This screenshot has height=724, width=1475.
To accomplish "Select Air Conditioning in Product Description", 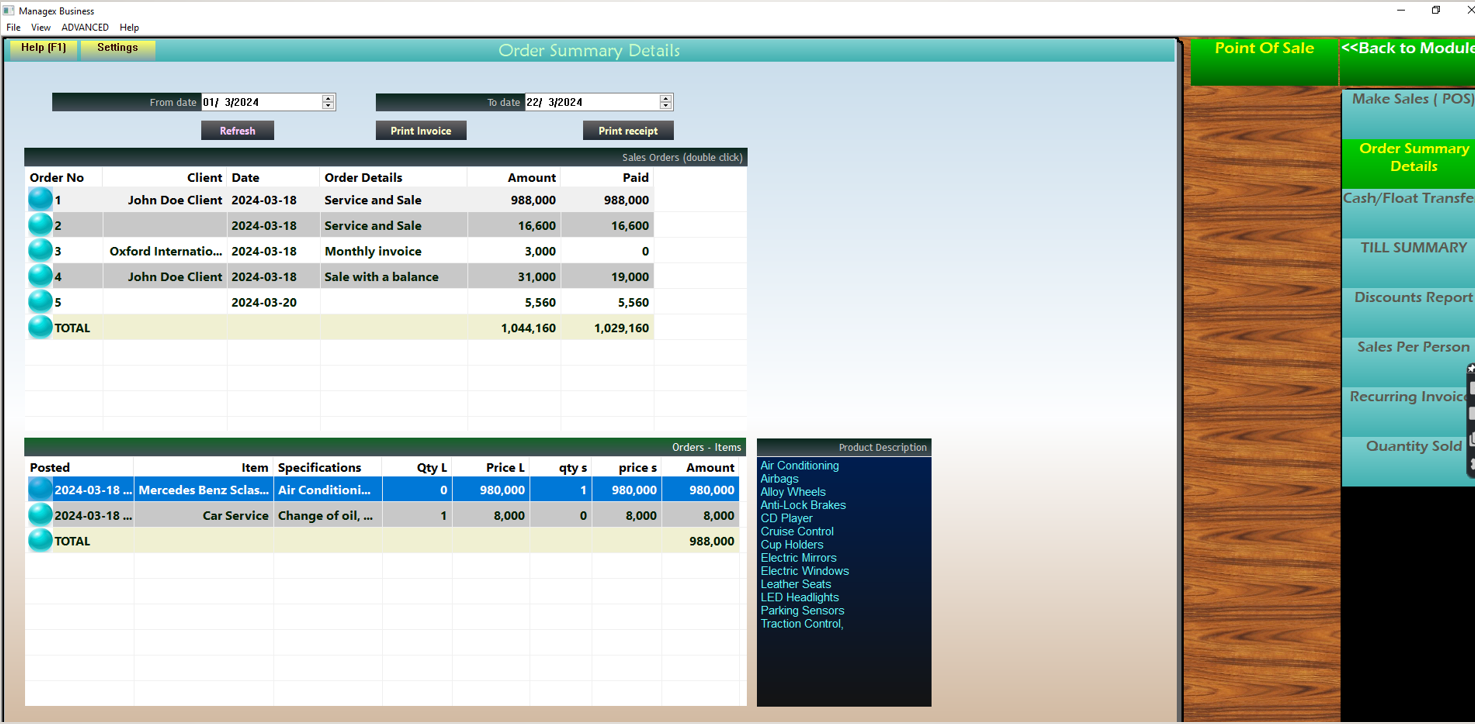I will pyautogui.click(x=799, y=465).
